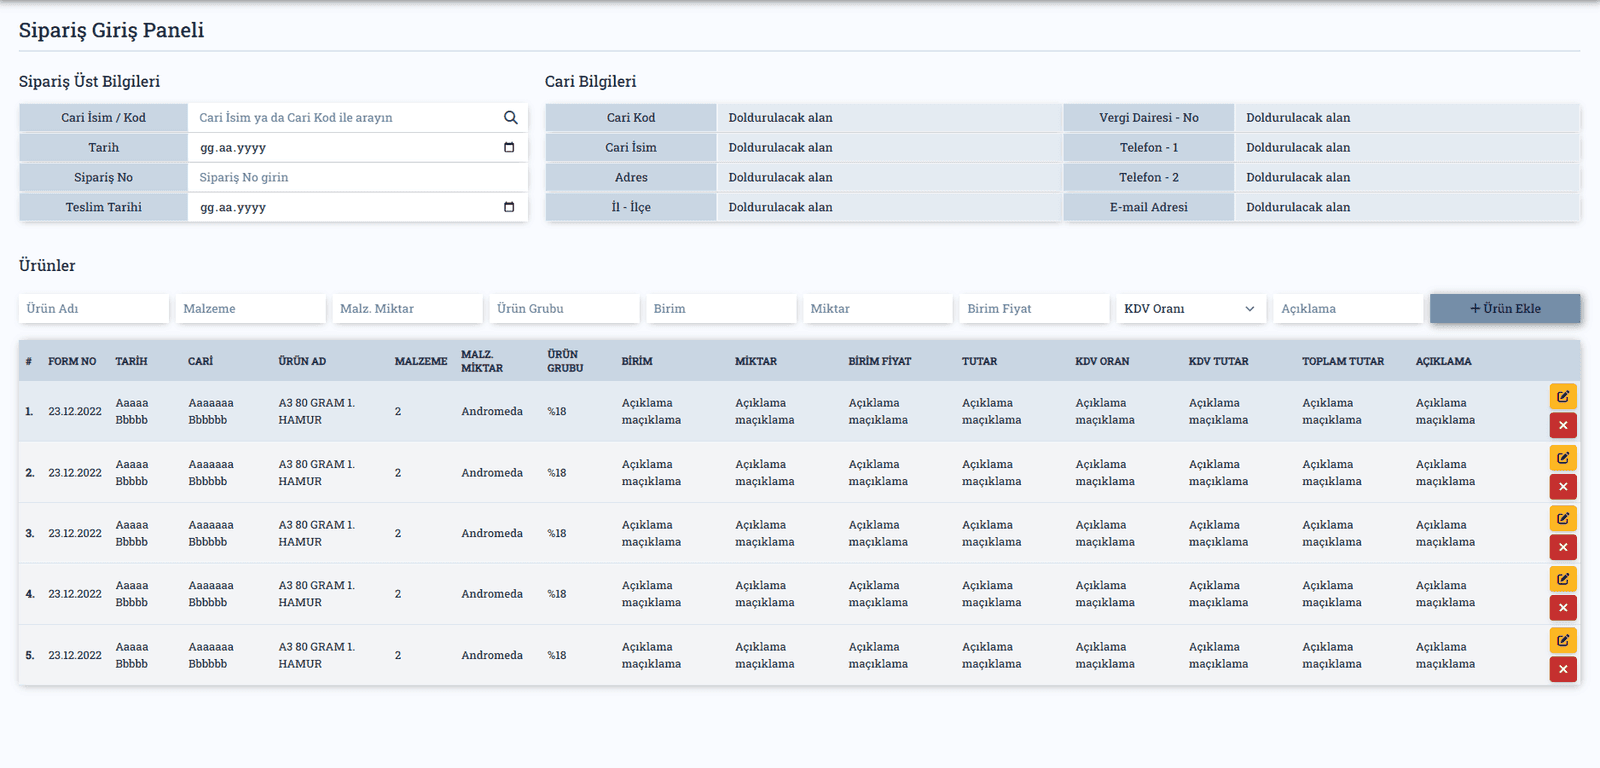
Task: Open the Teslim Tarihi calendar picker icon
Action: (509, 207)
